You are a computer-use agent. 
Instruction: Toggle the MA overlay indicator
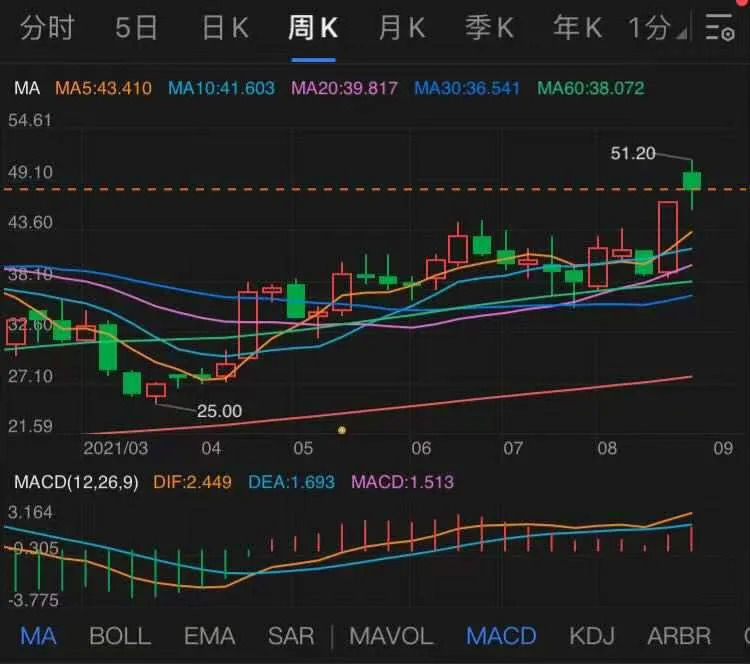click(x=39, y=636)
